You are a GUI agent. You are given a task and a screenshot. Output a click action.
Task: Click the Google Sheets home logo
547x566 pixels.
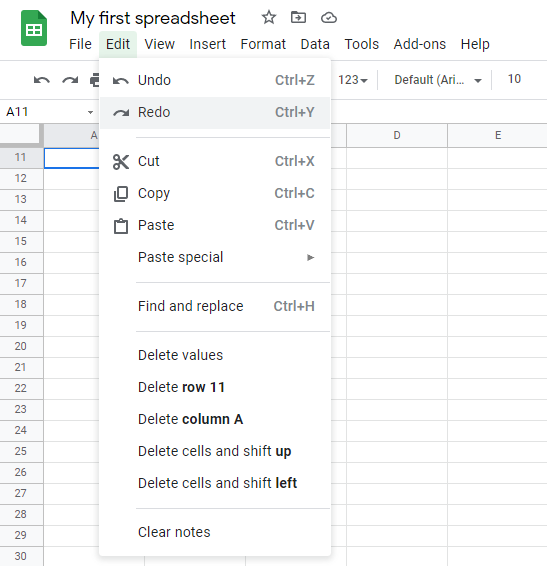[x=34, y=28]
